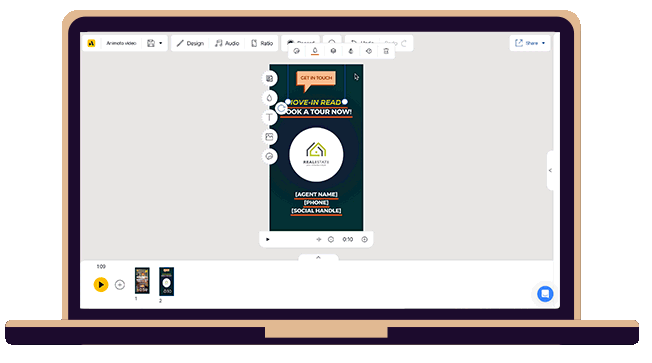Select block 1 thumbnail in timeline
Image resolution: width=652 pixels, height=363 pixels.
[142, 281]
